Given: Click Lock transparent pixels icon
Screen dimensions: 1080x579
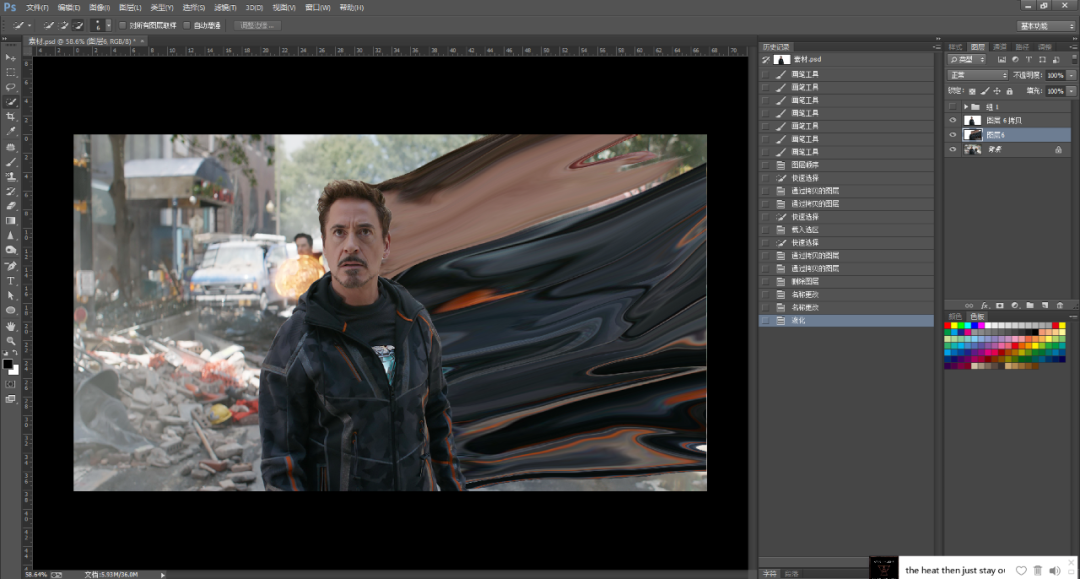Looking at the screenshot, I should coord(972,91).
